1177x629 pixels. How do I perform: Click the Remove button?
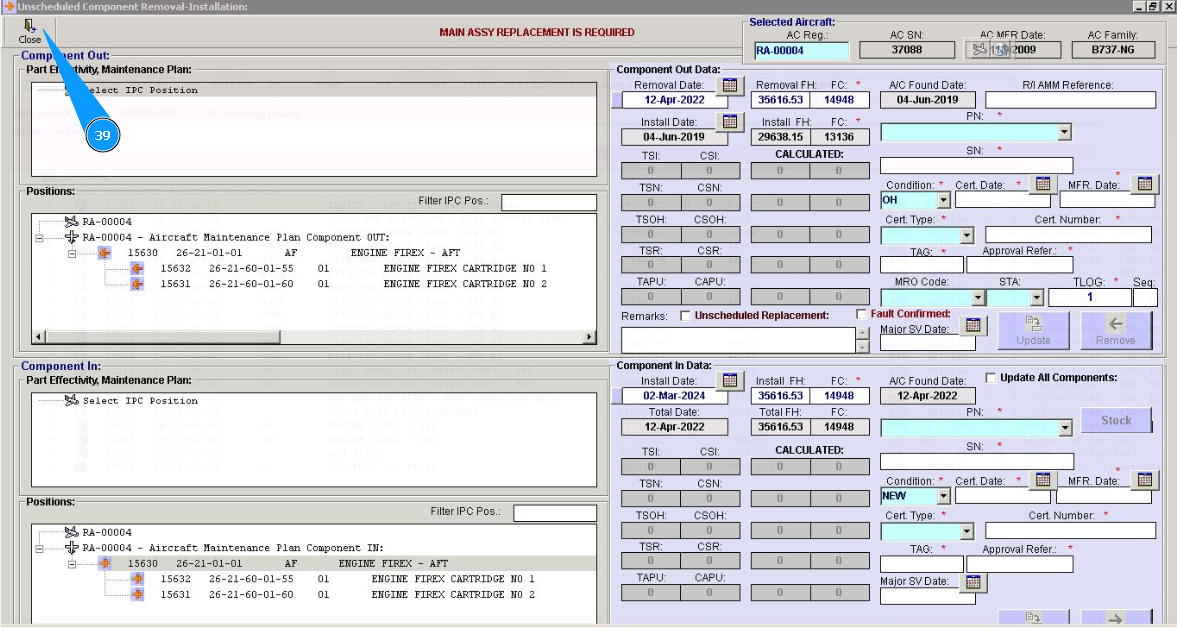tap(1115, 331)
